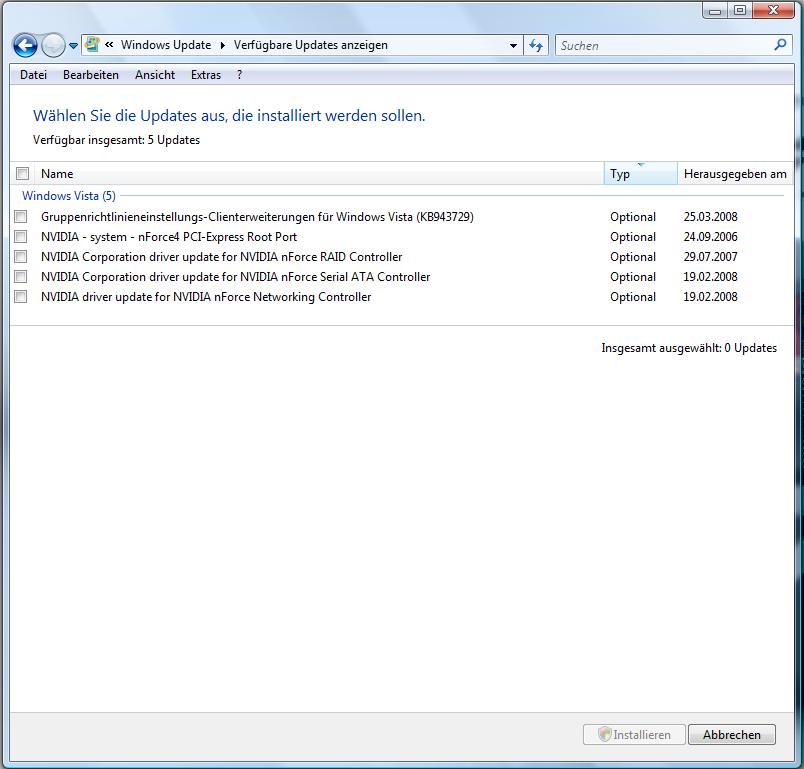Refresh the page with the refresh icon
804x769 pixels.
coord(536,46)
